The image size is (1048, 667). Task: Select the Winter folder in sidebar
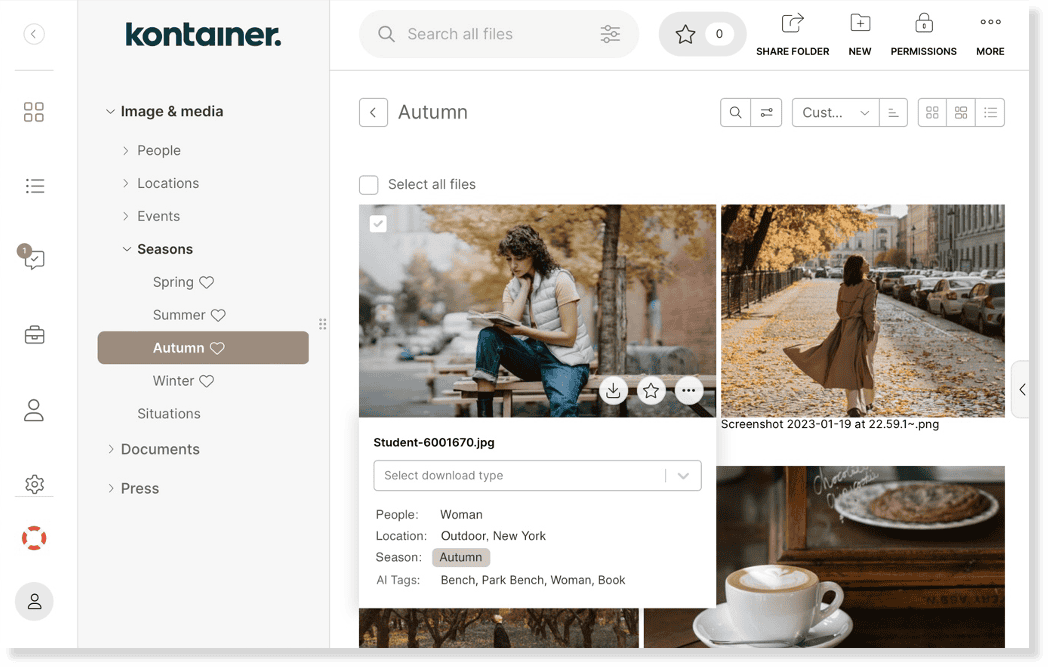(173, 381)
